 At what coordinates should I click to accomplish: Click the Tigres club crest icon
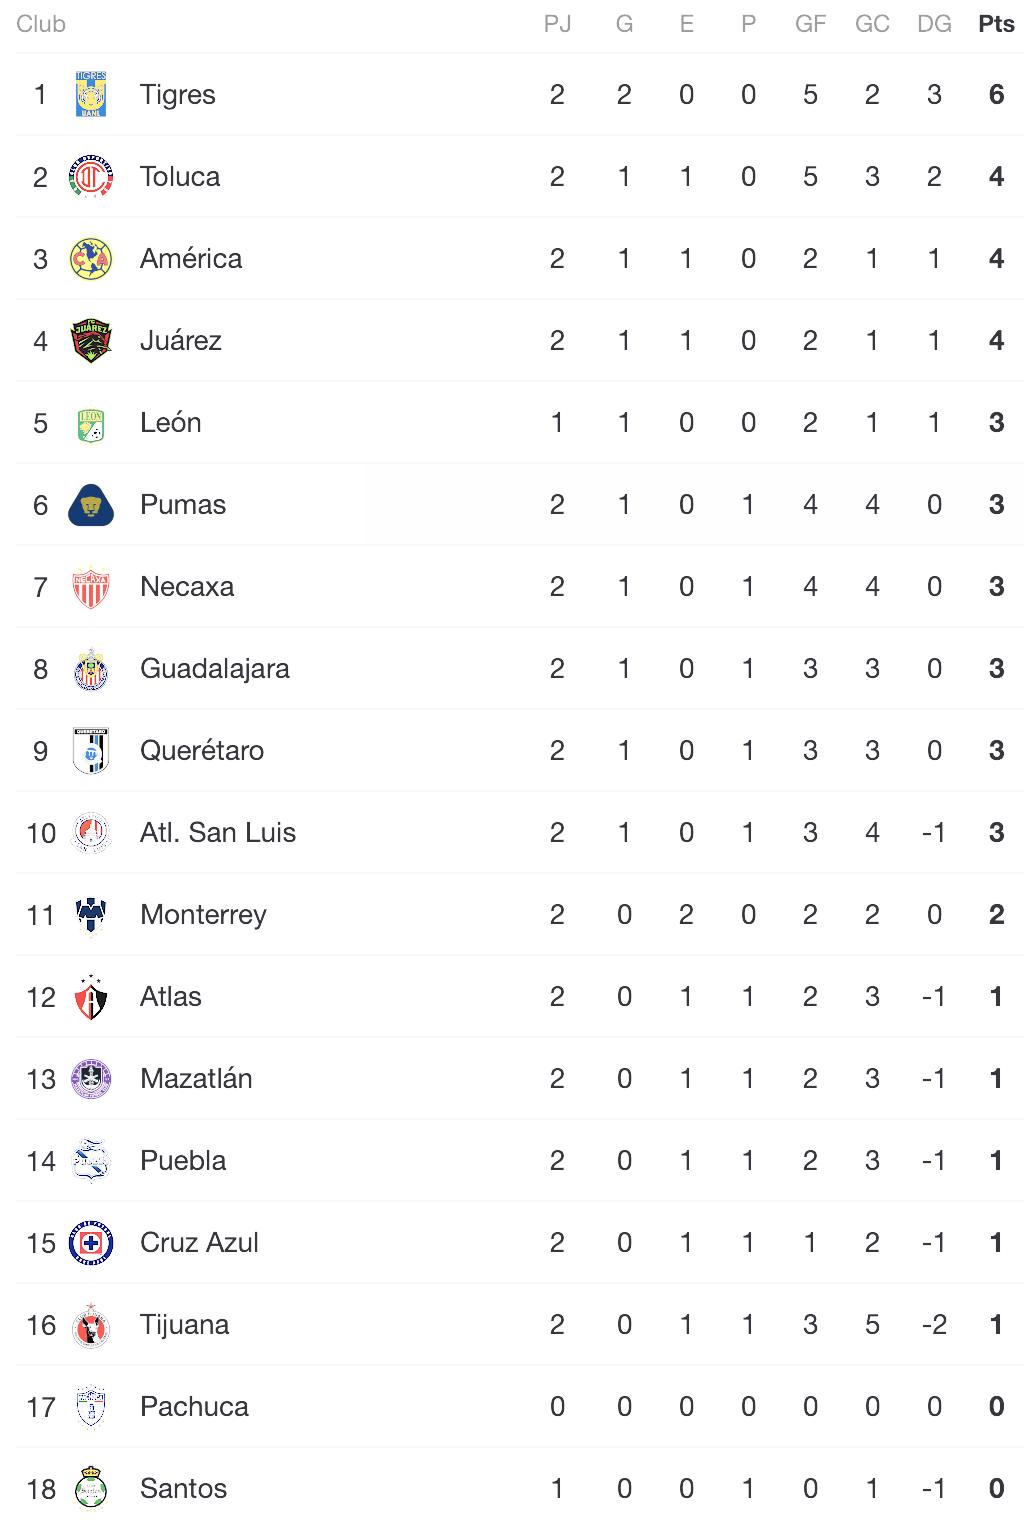coord(91,95)
